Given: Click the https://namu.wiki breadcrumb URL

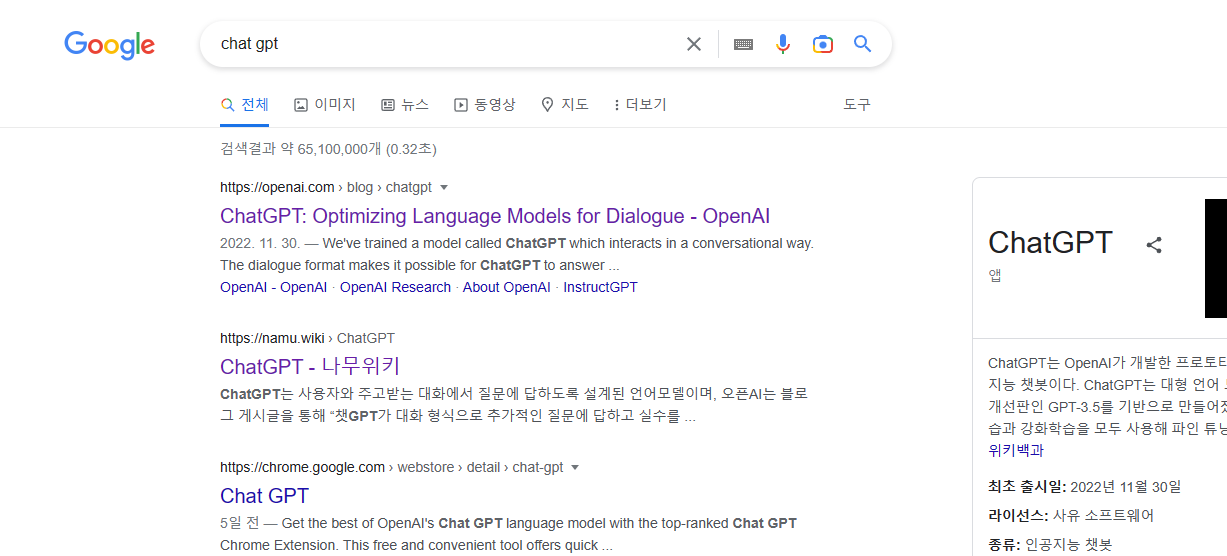Looking at the screenshot, I should pyautogui.click(x=272, y=338).
